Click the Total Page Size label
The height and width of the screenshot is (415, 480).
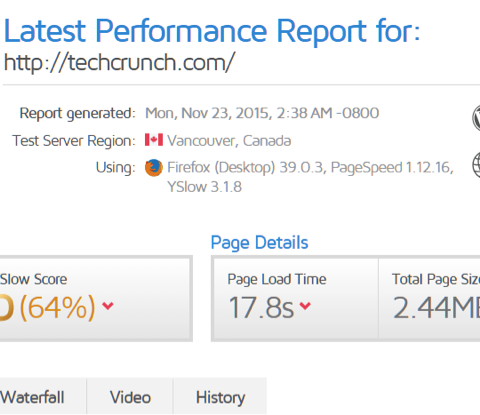(x=436, y=279)
